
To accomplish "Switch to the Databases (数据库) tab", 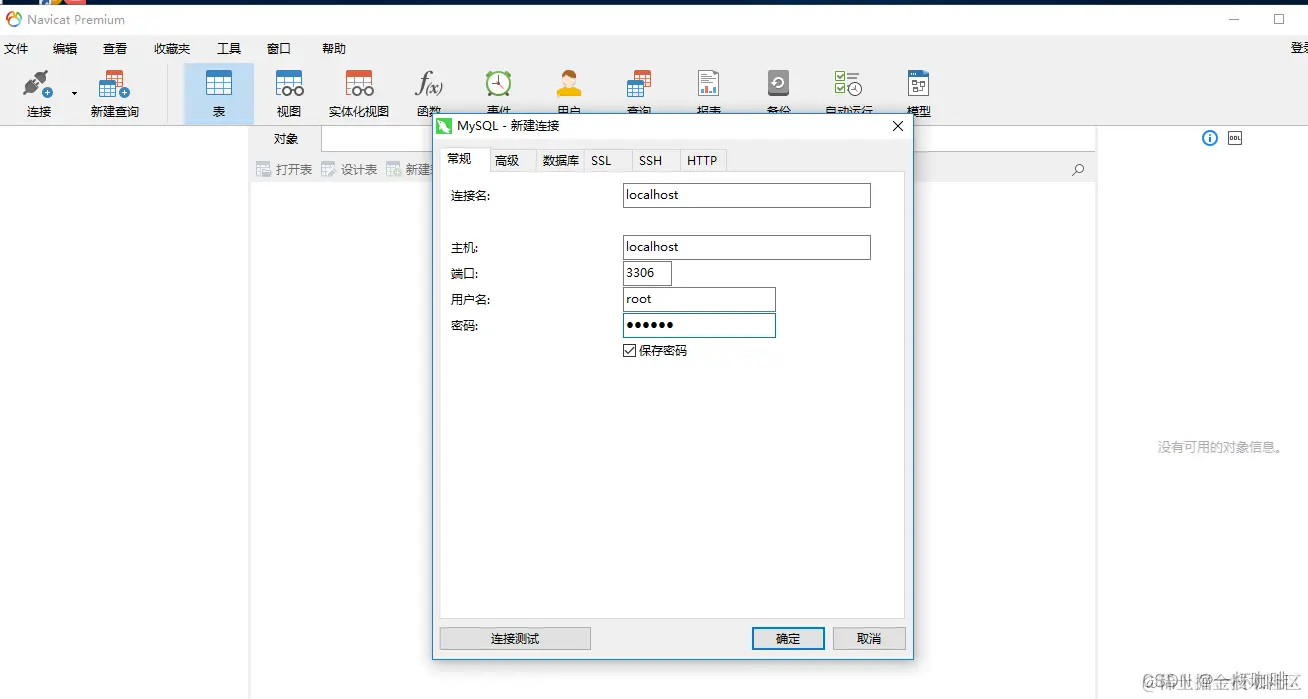I will (x=561, y=160).
